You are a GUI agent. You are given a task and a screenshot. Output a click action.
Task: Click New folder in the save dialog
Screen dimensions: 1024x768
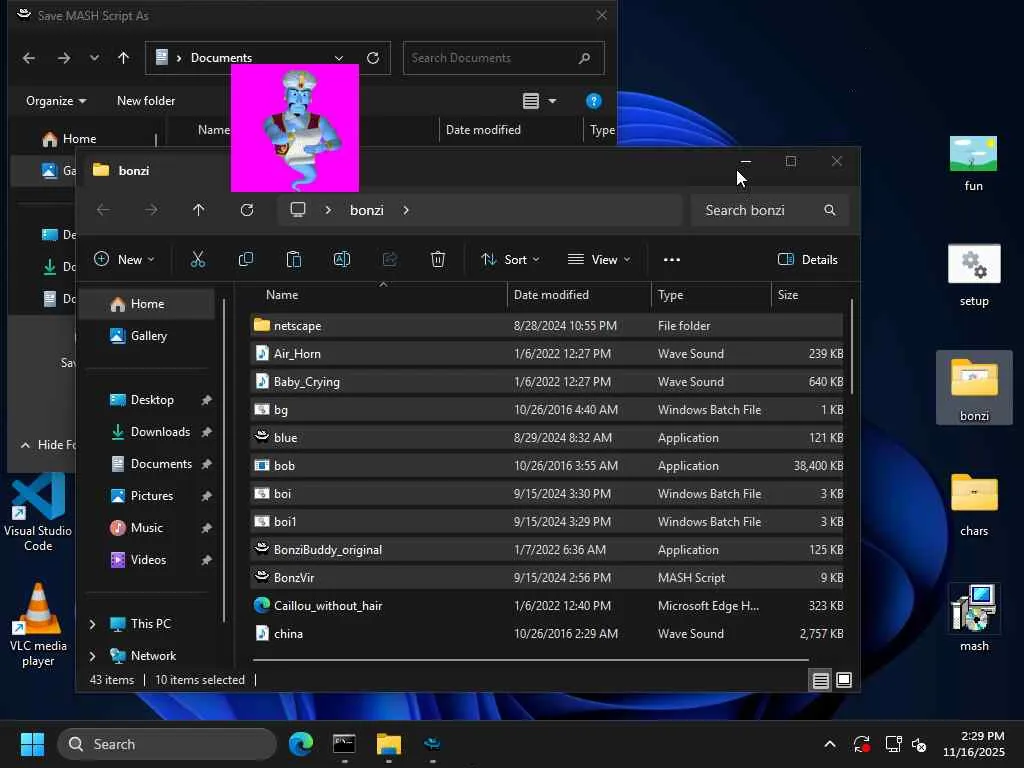[146, 101]
